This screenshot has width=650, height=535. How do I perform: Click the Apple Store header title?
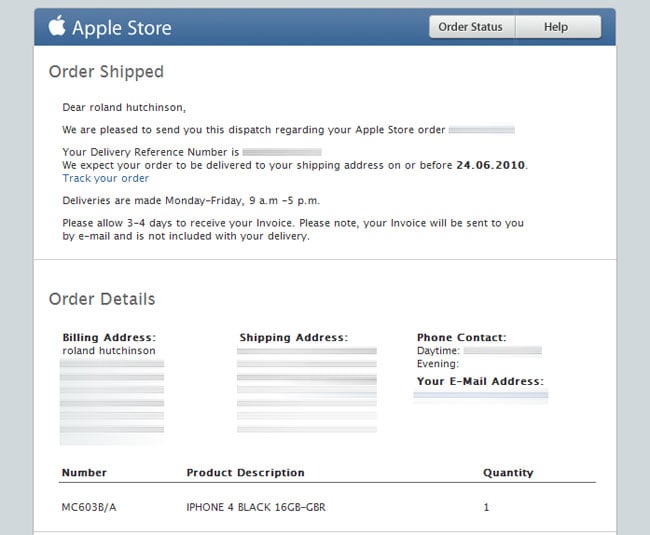click(121, 28)
